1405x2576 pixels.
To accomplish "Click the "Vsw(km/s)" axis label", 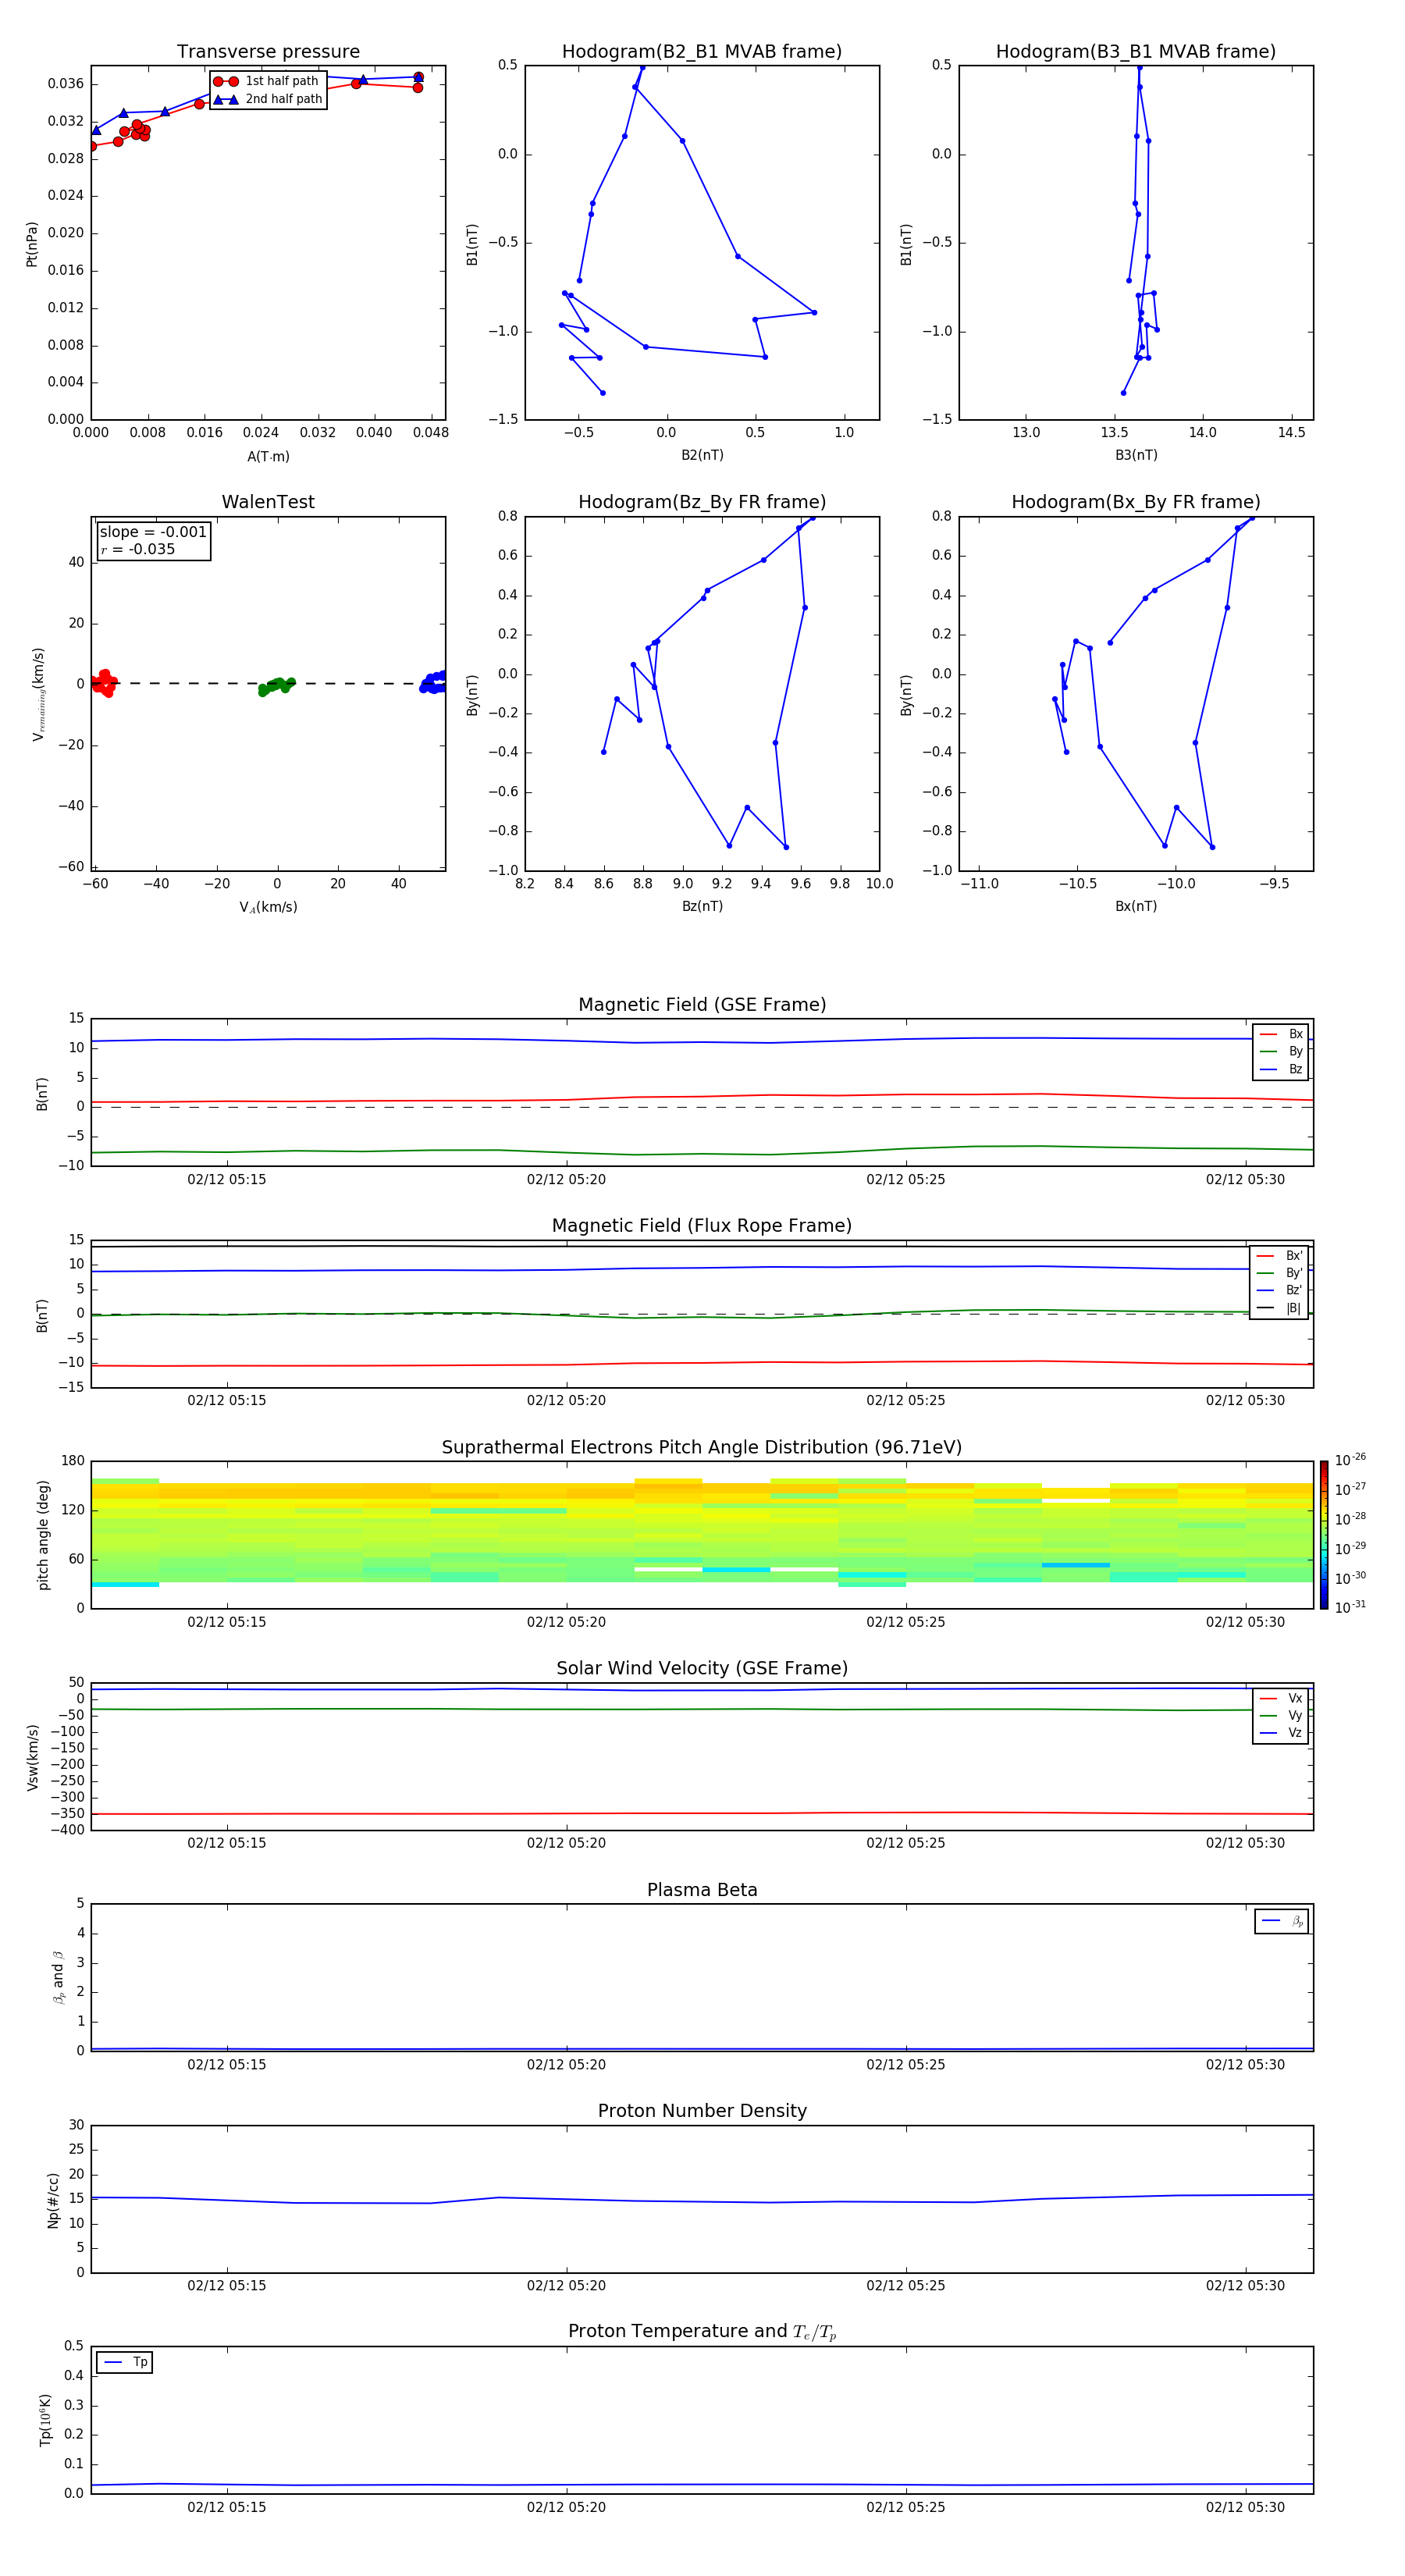I will click(33, 1757).
